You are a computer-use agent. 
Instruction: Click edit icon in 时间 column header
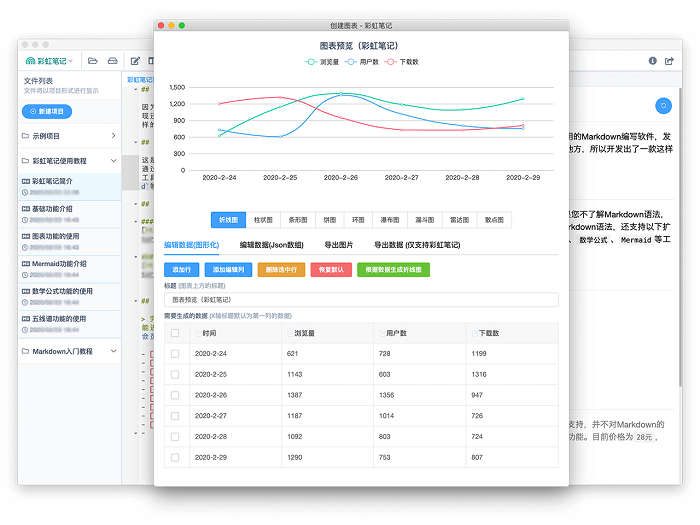tap(198, 333)
